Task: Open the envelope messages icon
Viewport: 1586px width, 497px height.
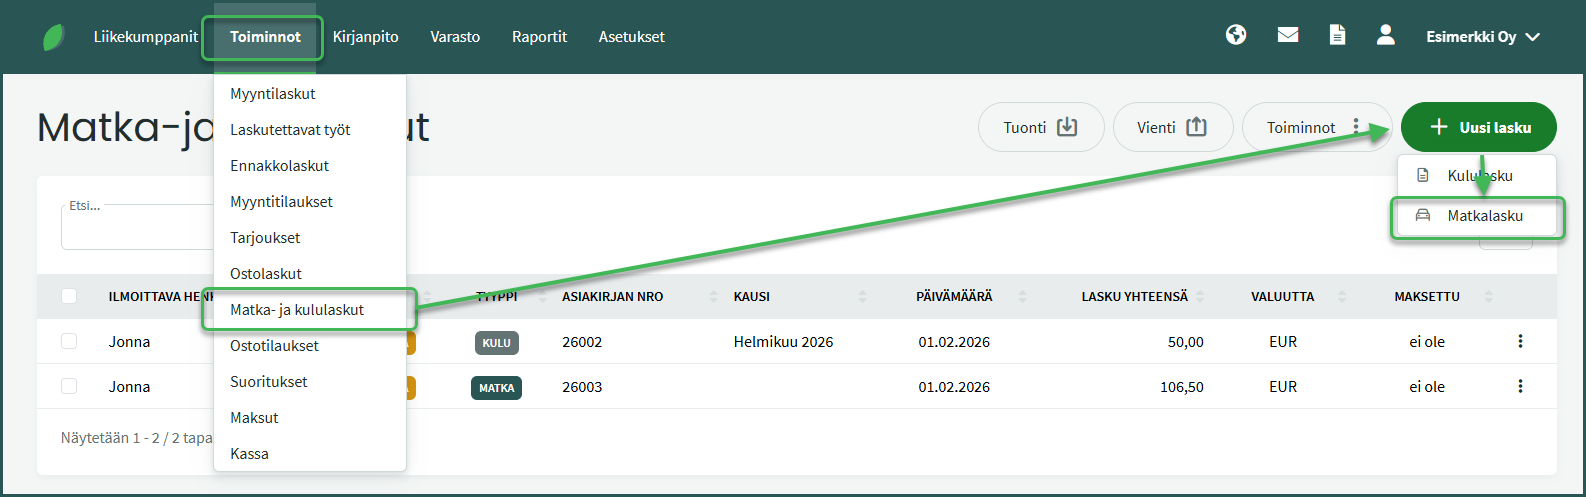Action: tap(1288, 36)
